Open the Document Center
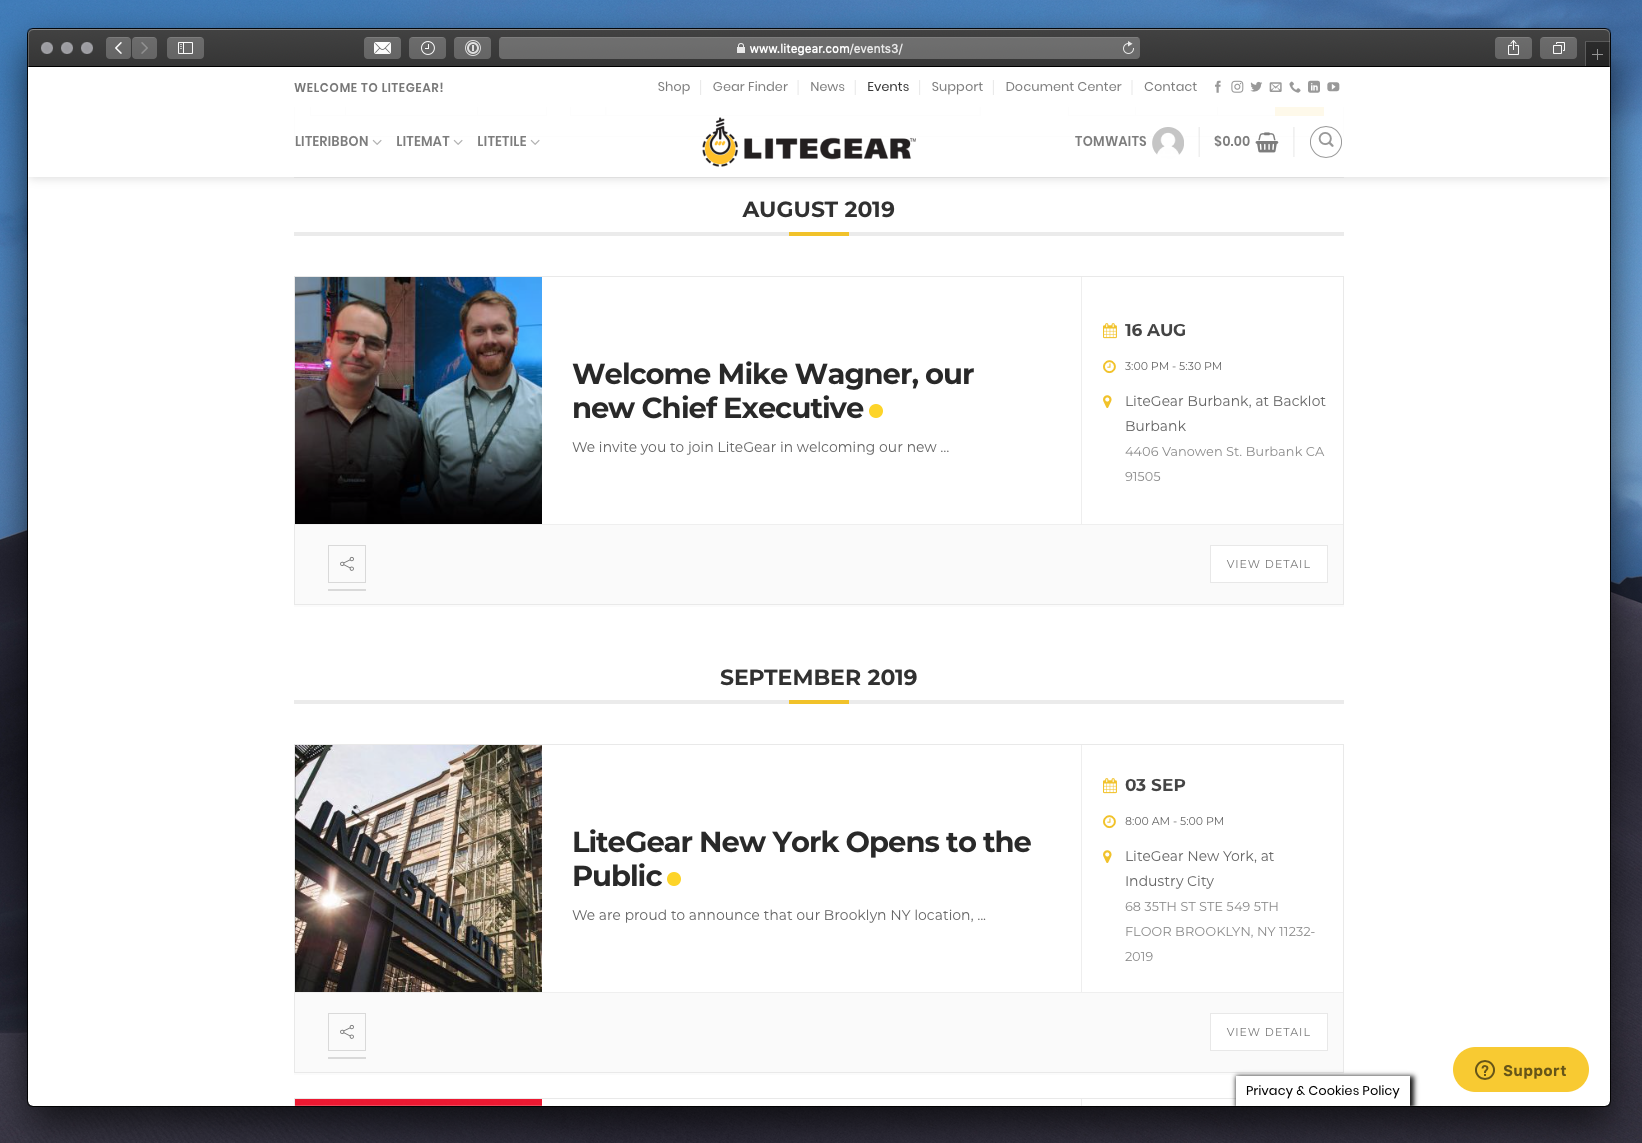 pos(1063,87)
